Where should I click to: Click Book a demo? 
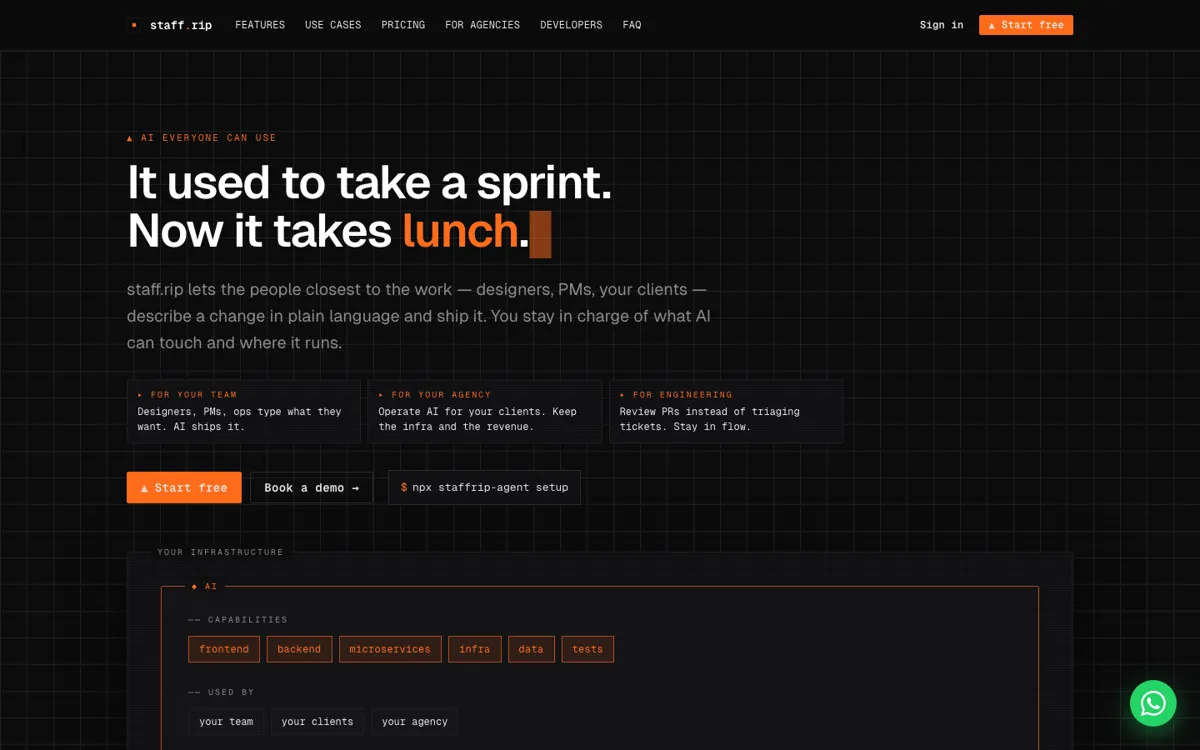(311, 488)
